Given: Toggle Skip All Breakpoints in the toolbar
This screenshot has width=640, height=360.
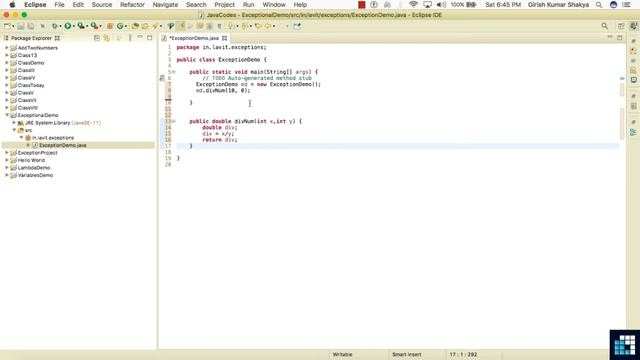Looking at the screenshot, I should tap(42, 26).
